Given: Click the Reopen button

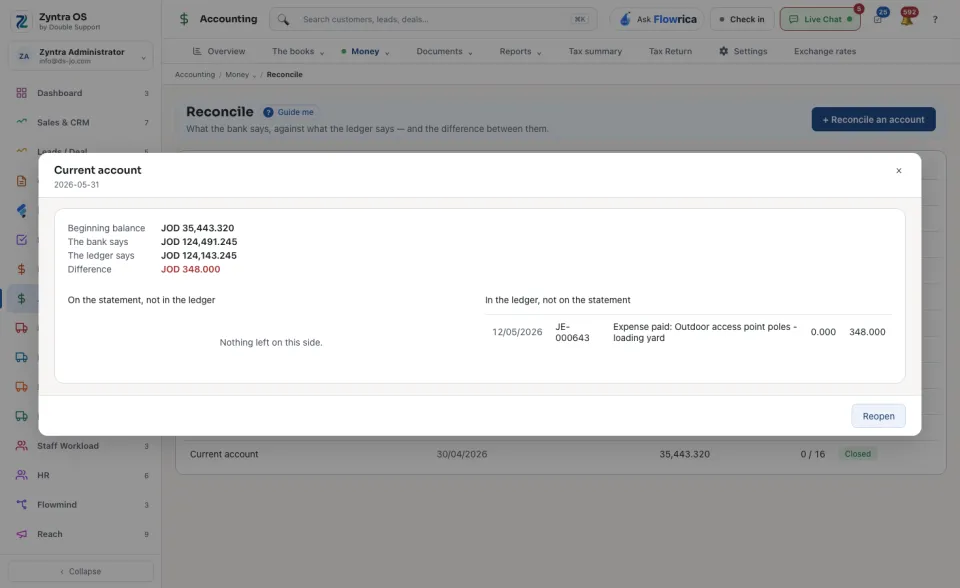Looking at the screenshot, I should point(878,416).
